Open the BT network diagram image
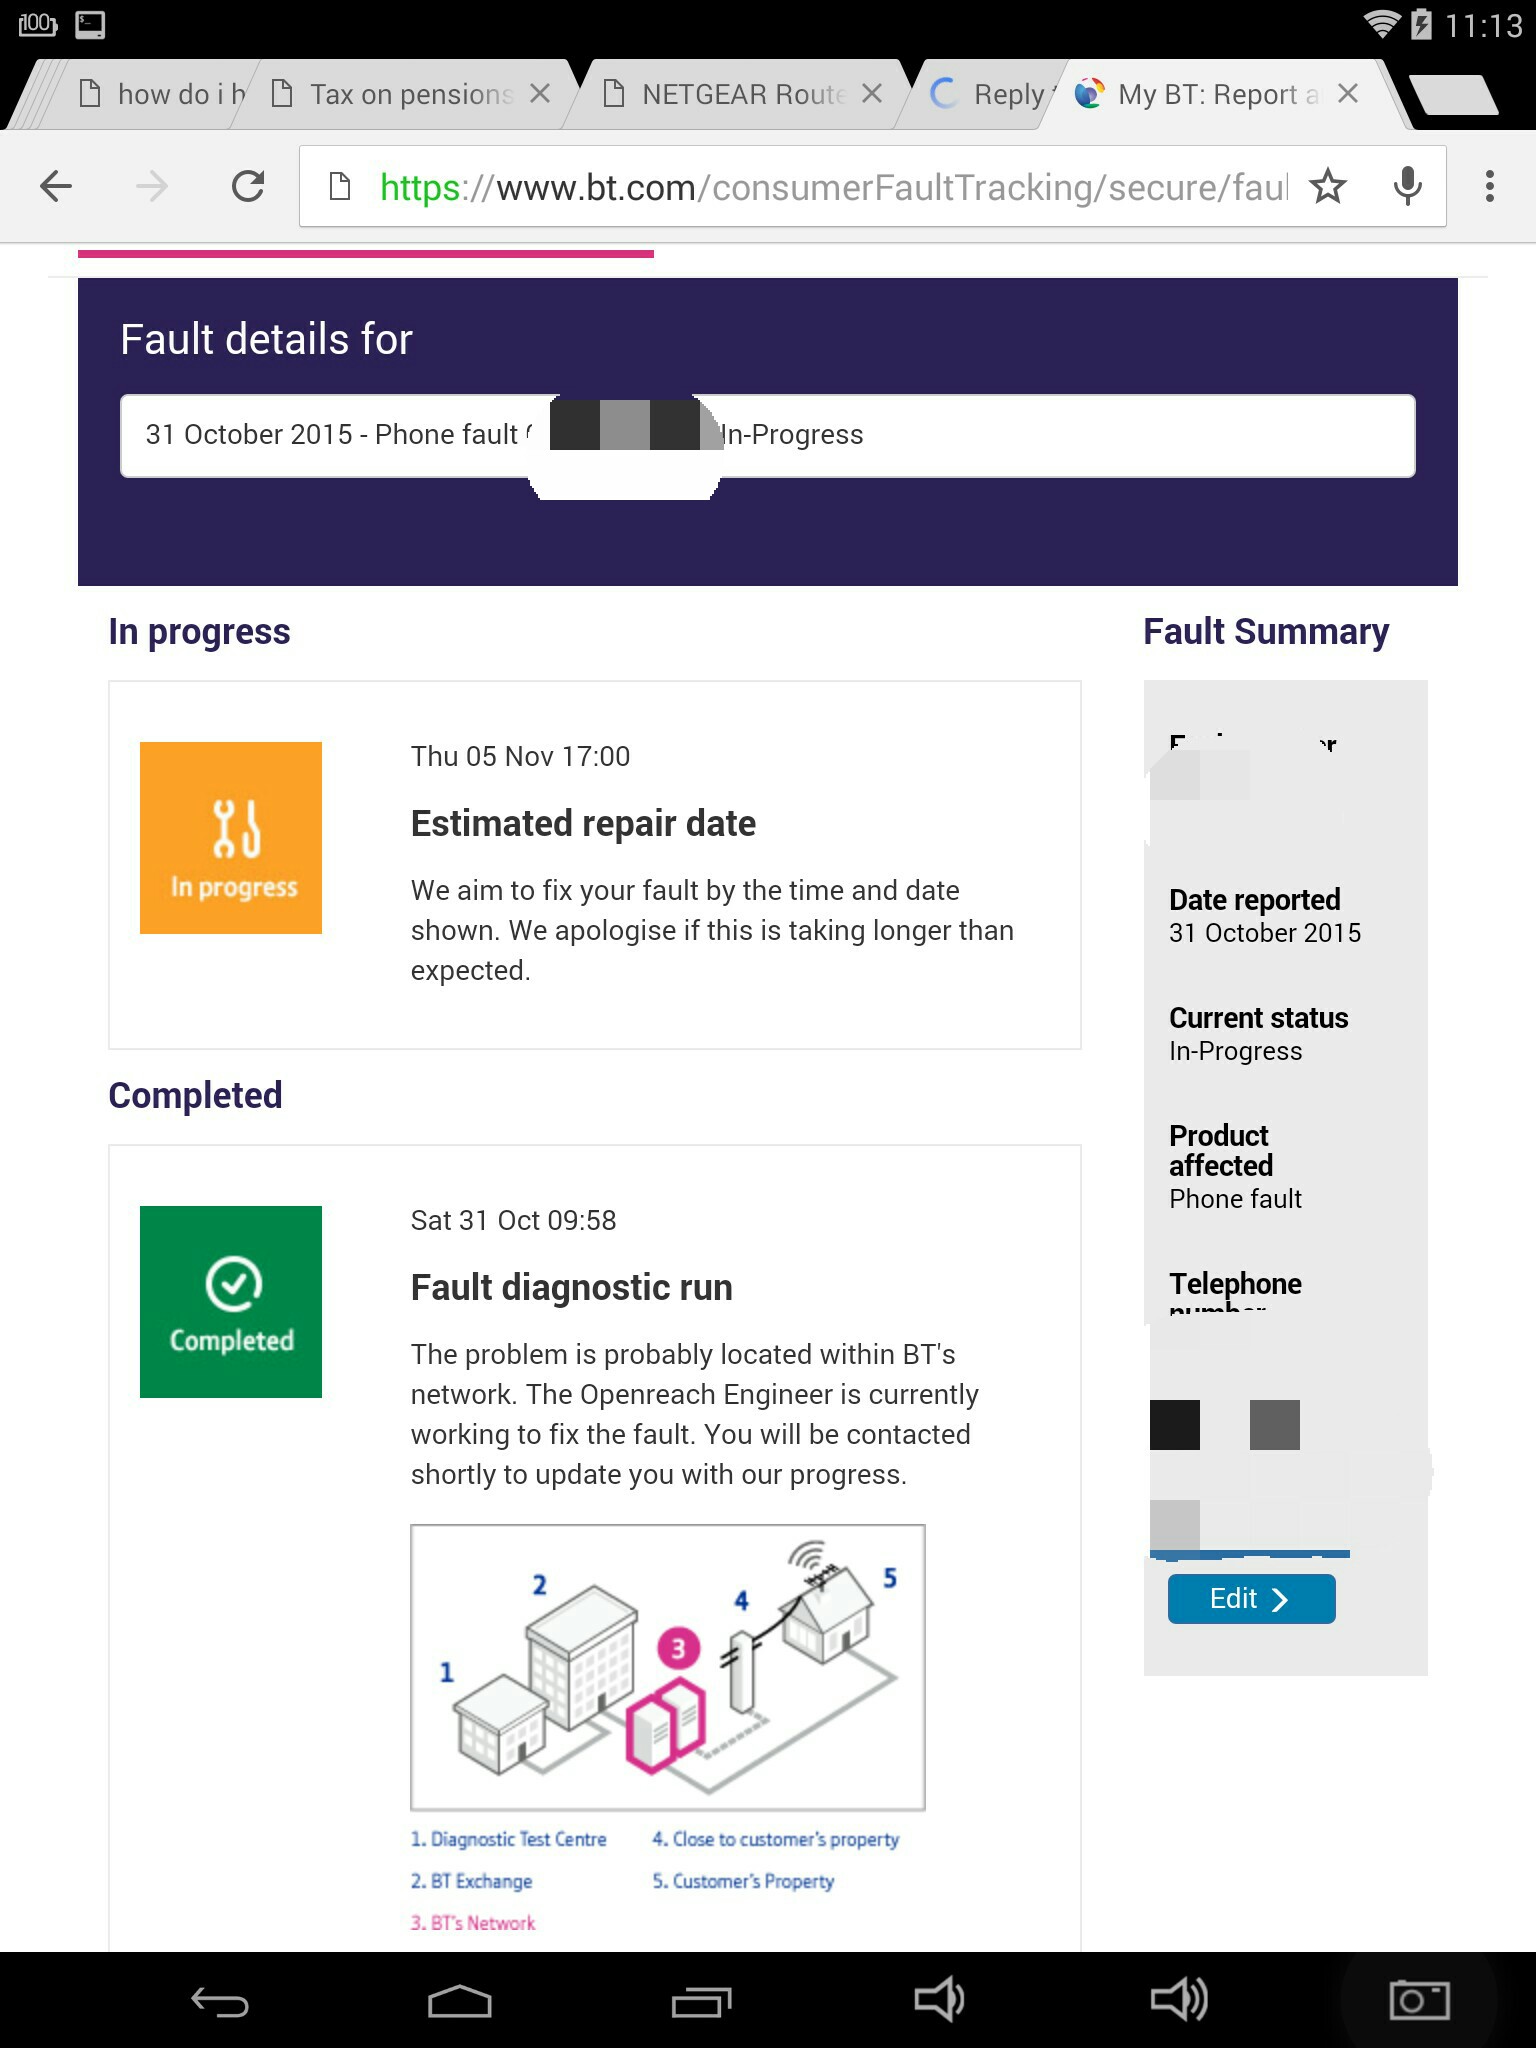The image size is (1536, 2048). [x=667, y=1668]
